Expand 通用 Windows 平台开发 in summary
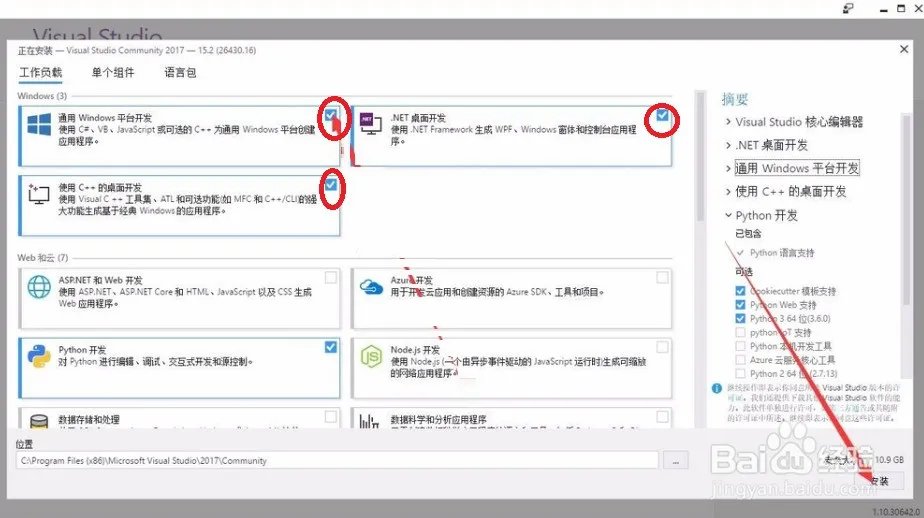This screenshot has width=924, height=518. pyautogui.click(x=728, y=168)
